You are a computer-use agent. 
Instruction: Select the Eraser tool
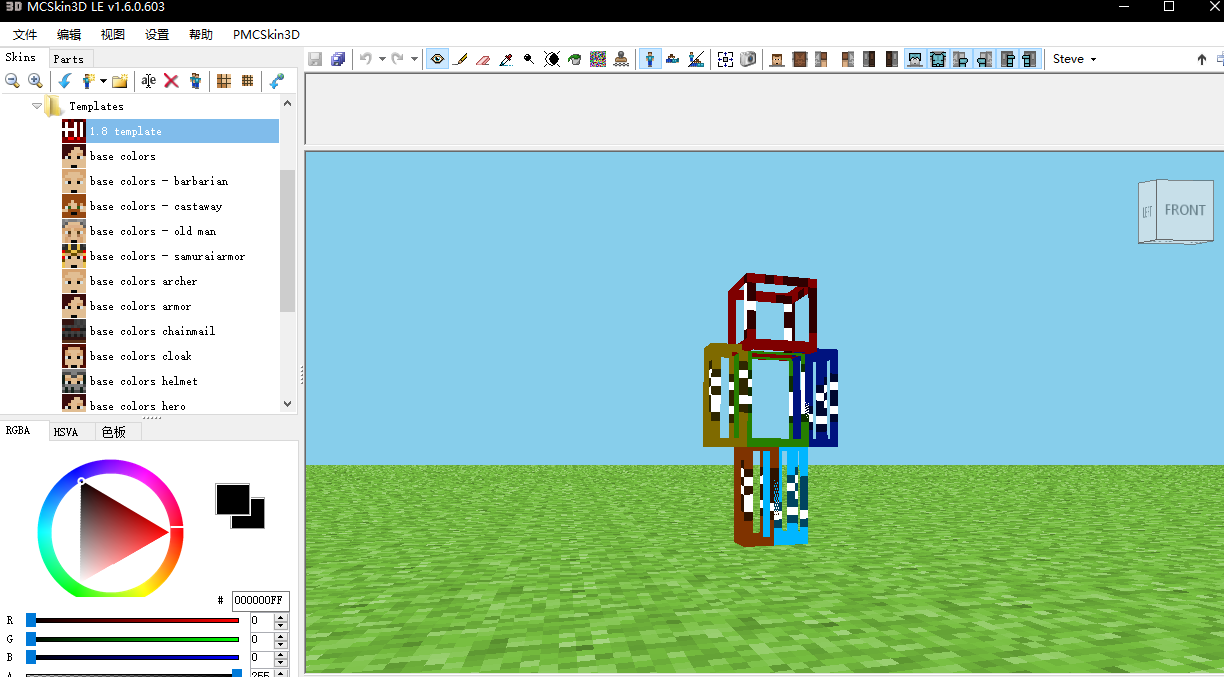(x=483, y=59)
